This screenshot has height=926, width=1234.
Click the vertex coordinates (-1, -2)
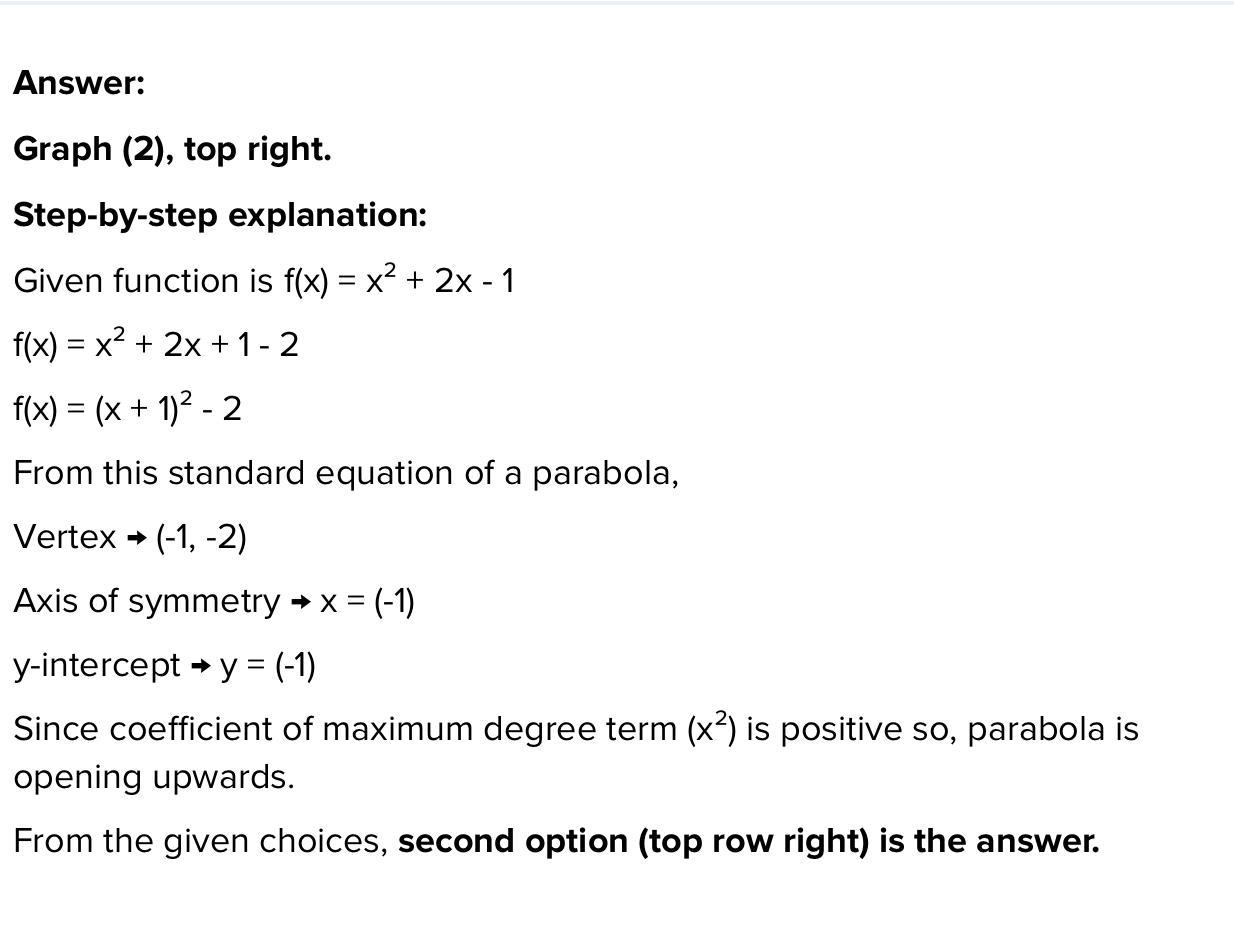pyautogui.click(x=201, y=537)
